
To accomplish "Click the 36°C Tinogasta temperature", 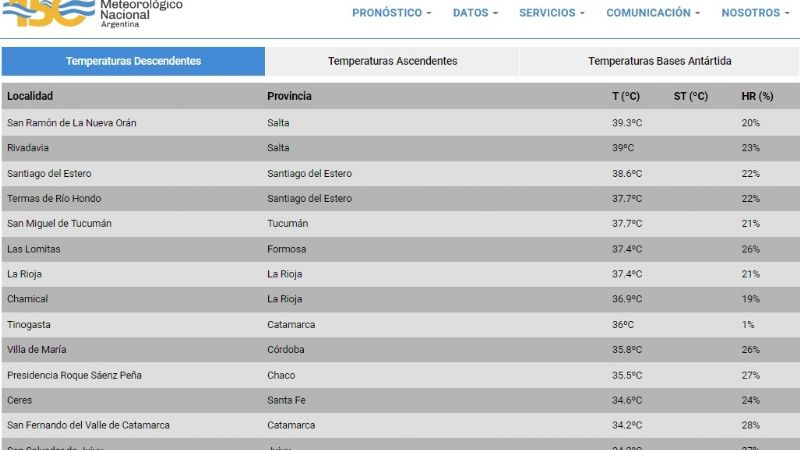I will click(x=623, y=324).
